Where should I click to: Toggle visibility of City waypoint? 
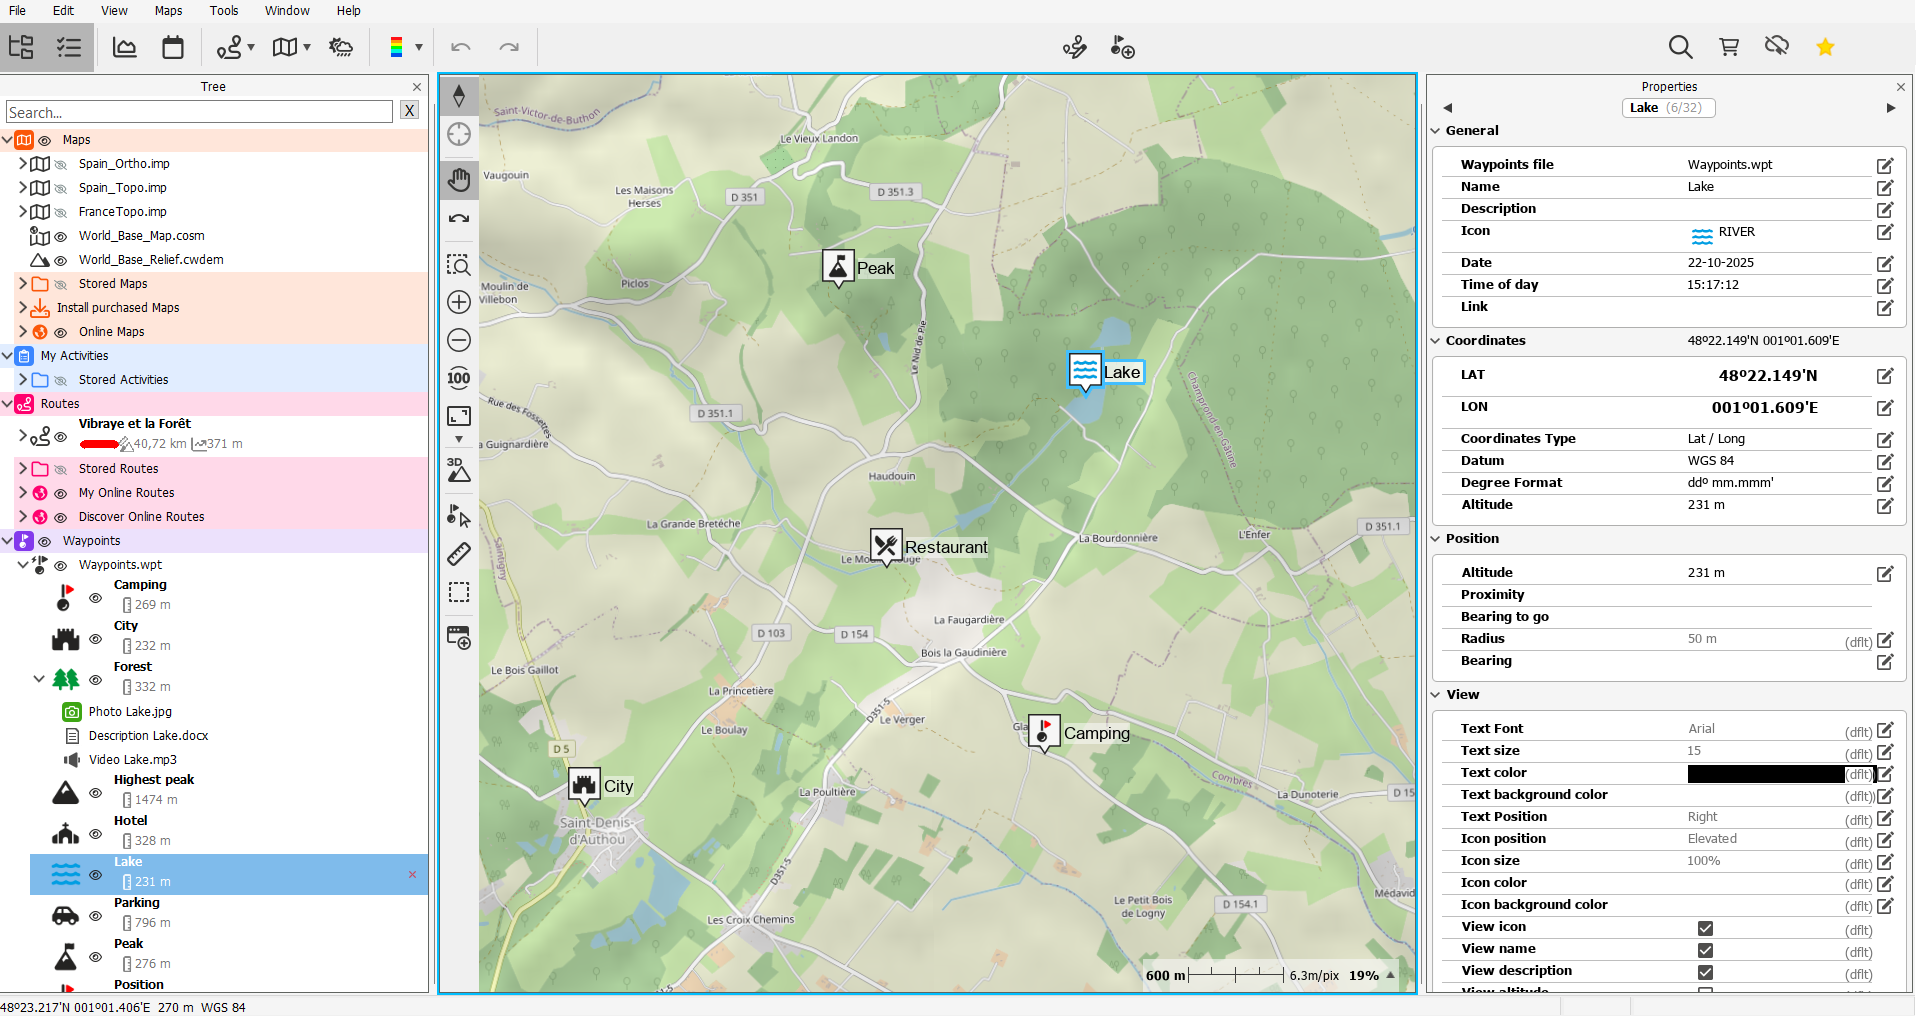[96, 639]
